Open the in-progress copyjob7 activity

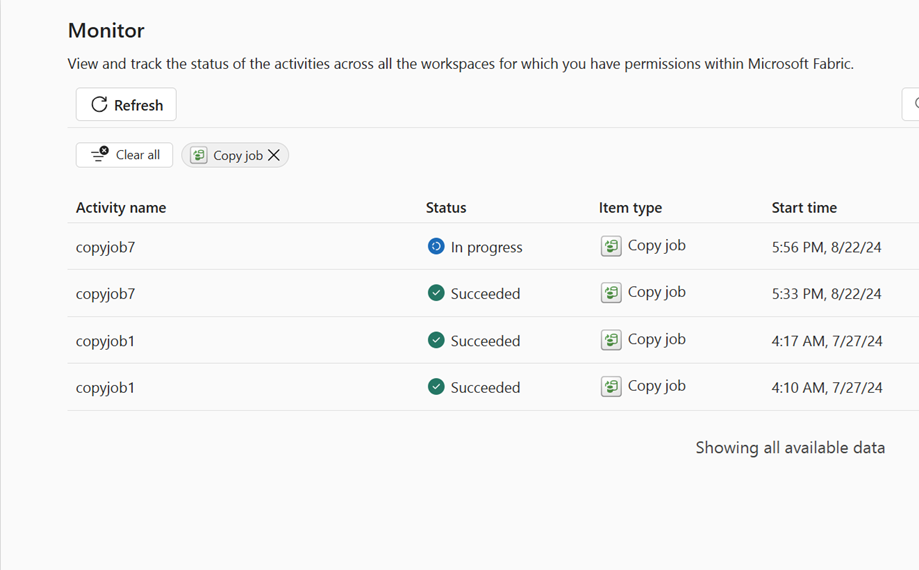pyautogui.click(x=105, y=247)
